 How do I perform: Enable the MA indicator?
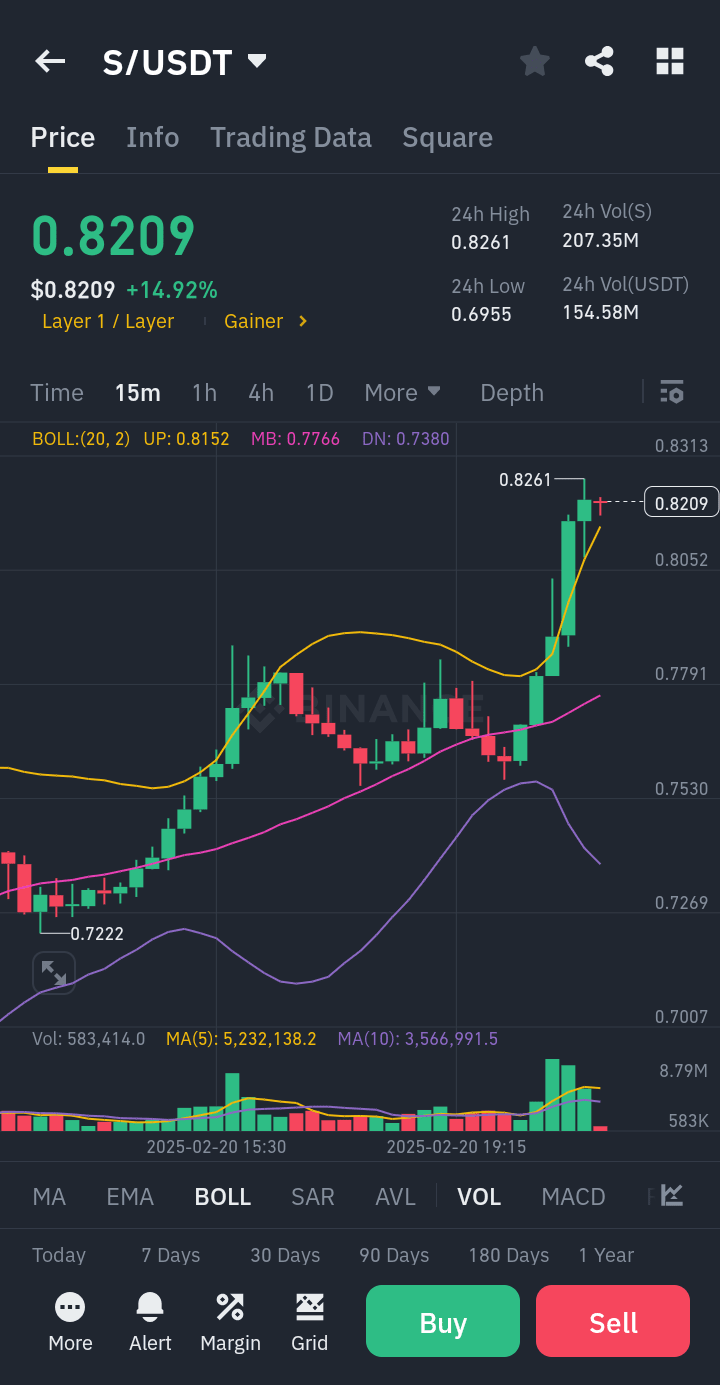pos(49,1196)
